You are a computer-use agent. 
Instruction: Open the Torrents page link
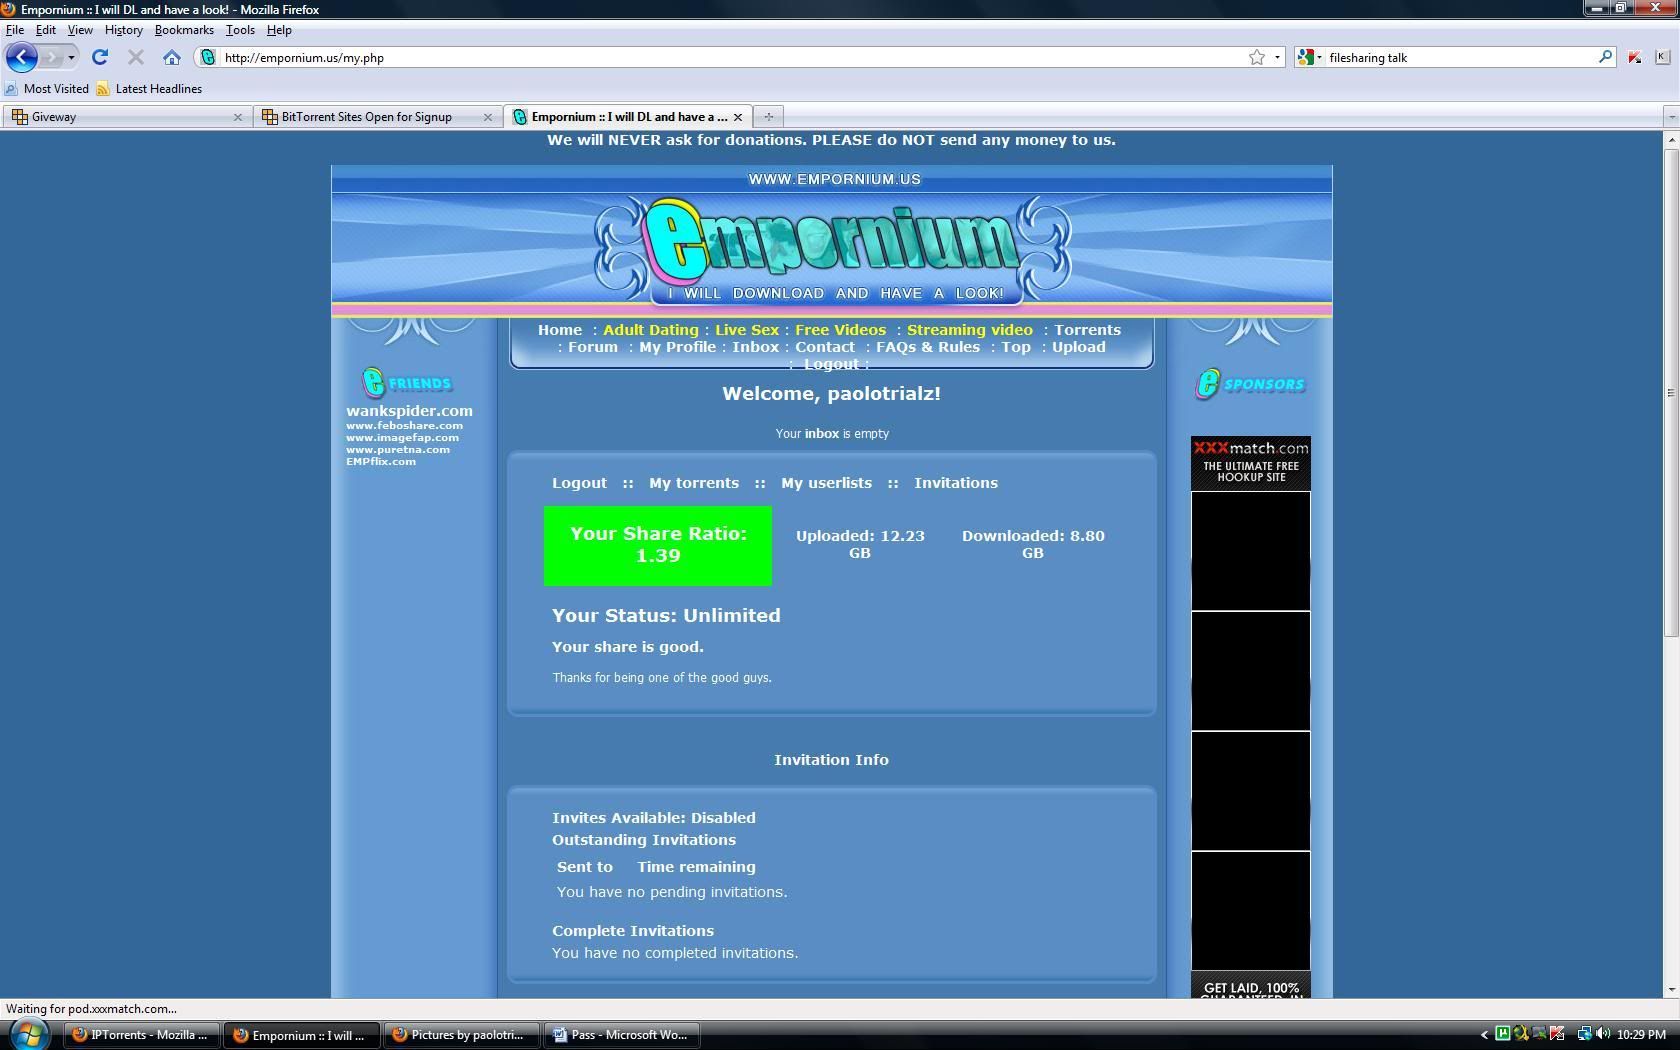(1087, 330)
